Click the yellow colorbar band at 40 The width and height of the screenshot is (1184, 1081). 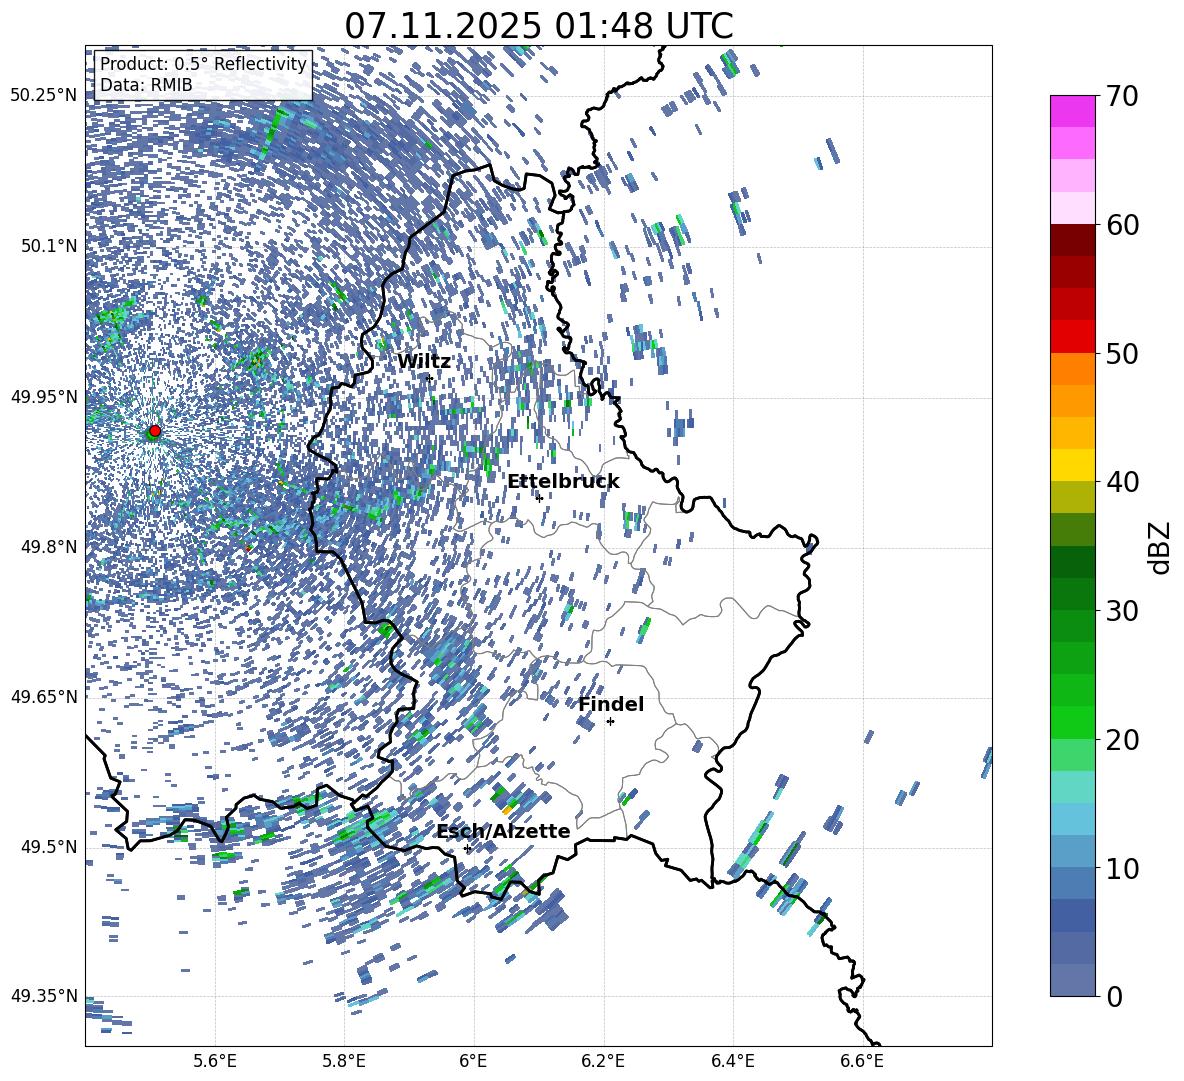coord(1073,465)
